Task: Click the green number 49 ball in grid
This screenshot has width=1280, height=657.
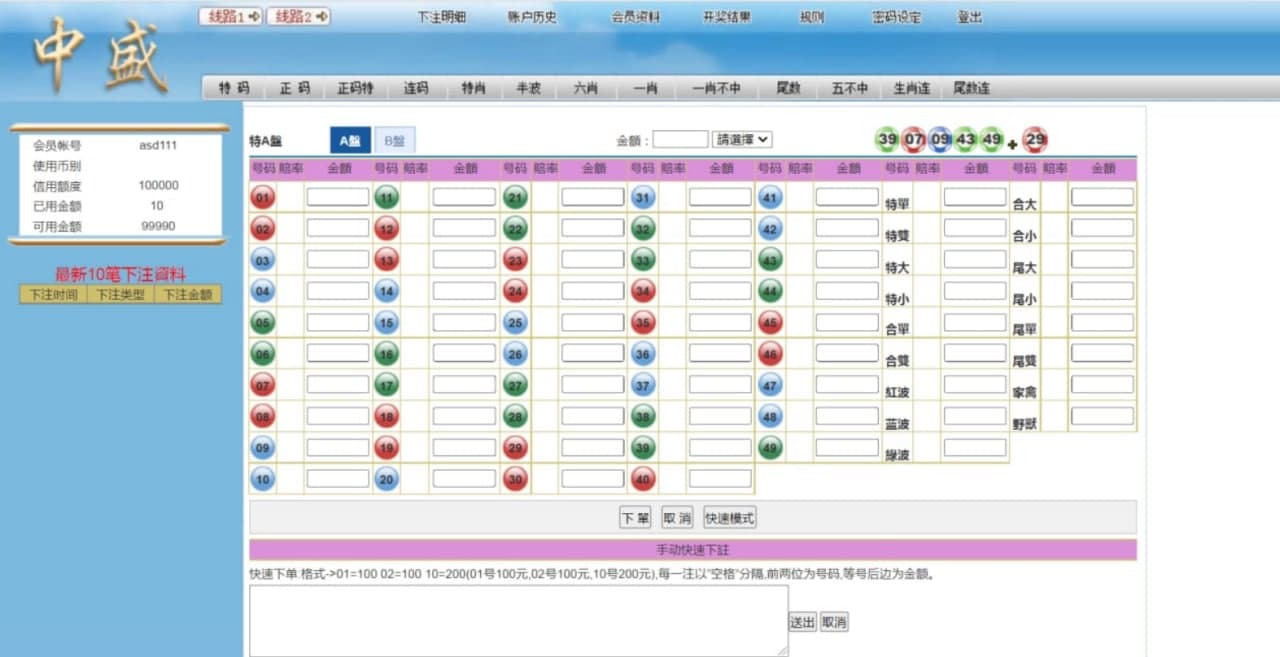Action: [x=770, y=447]
